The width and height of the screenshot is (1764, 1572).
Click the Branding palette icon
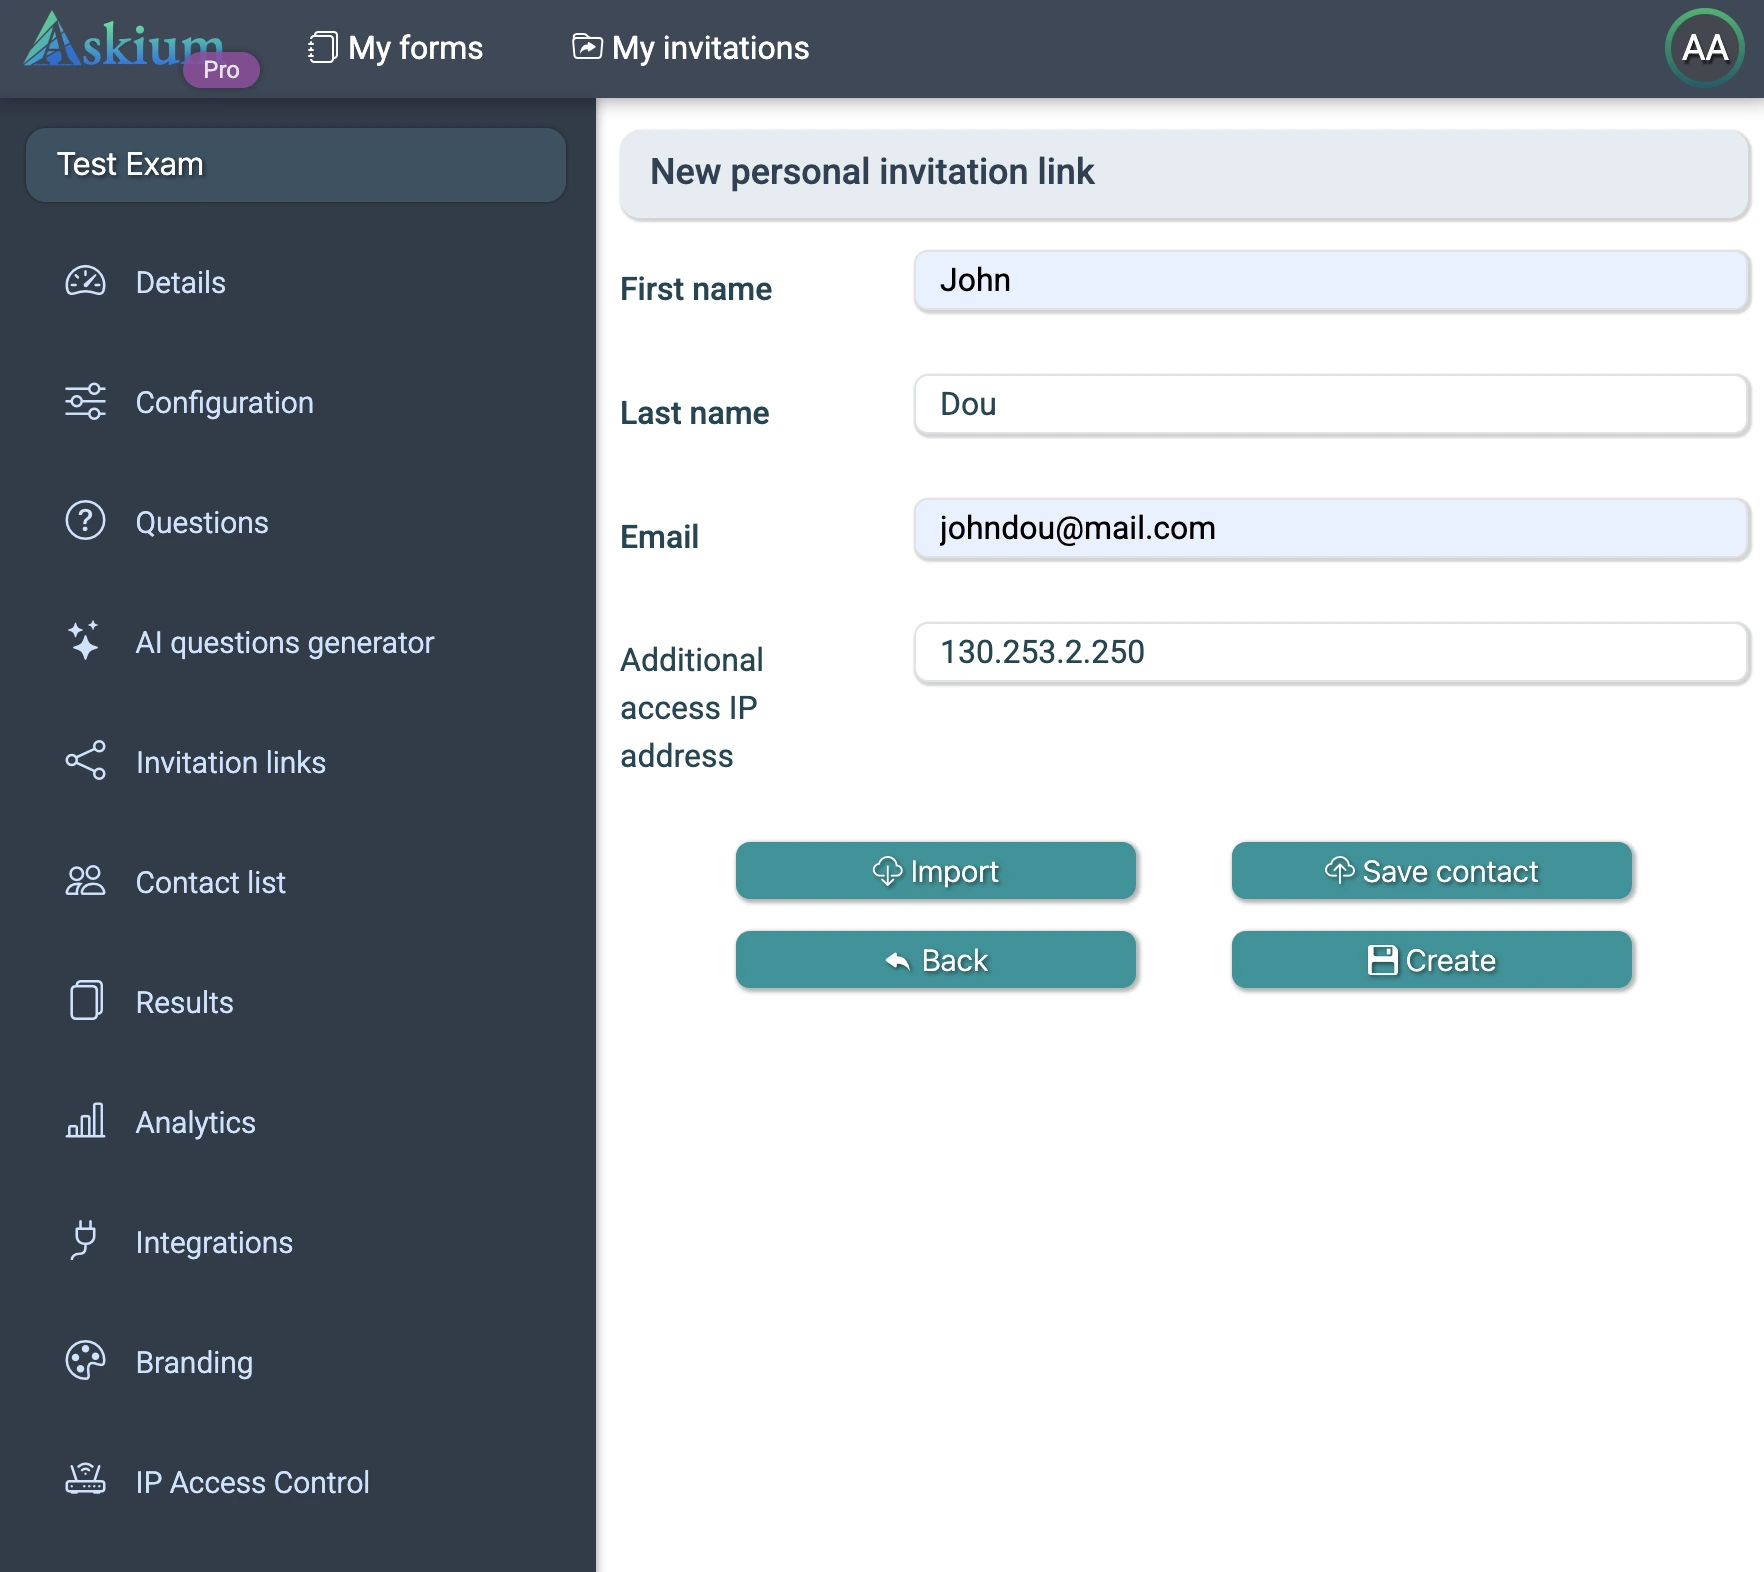coord(85,1361)
